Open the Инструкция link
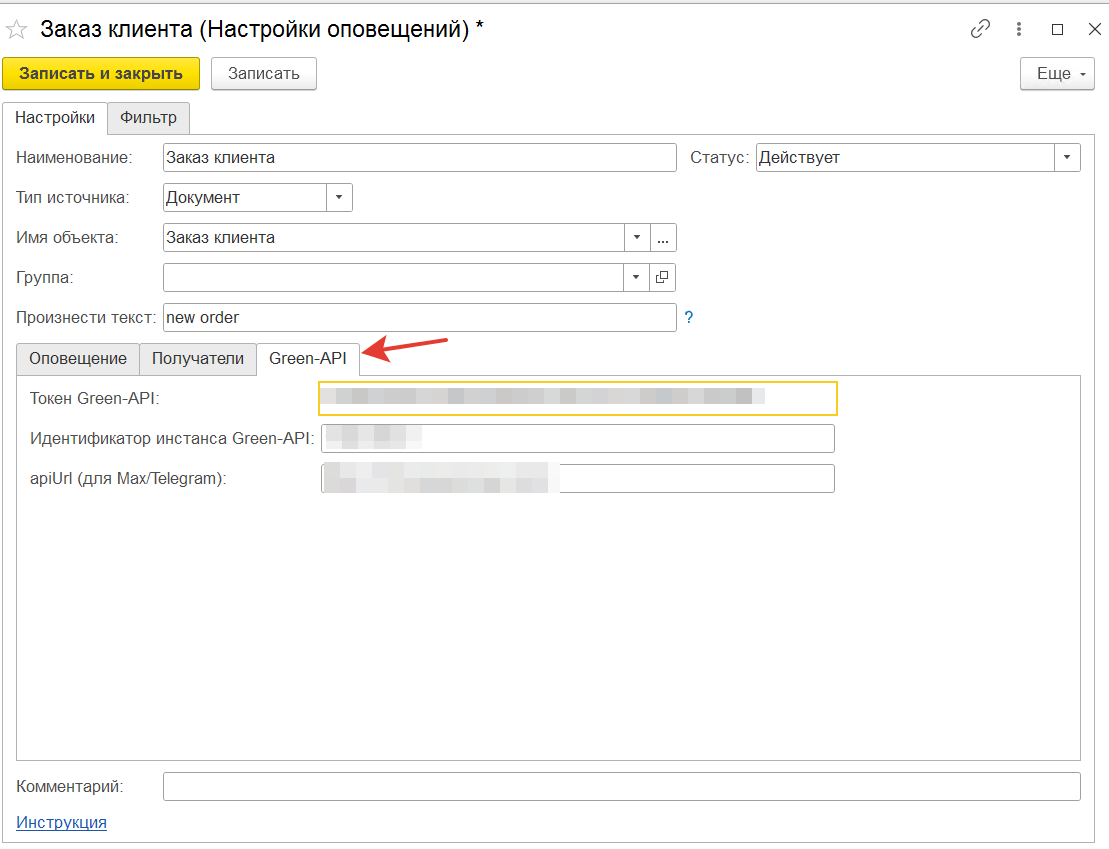 pyautogui.click(x=62, y=822)
